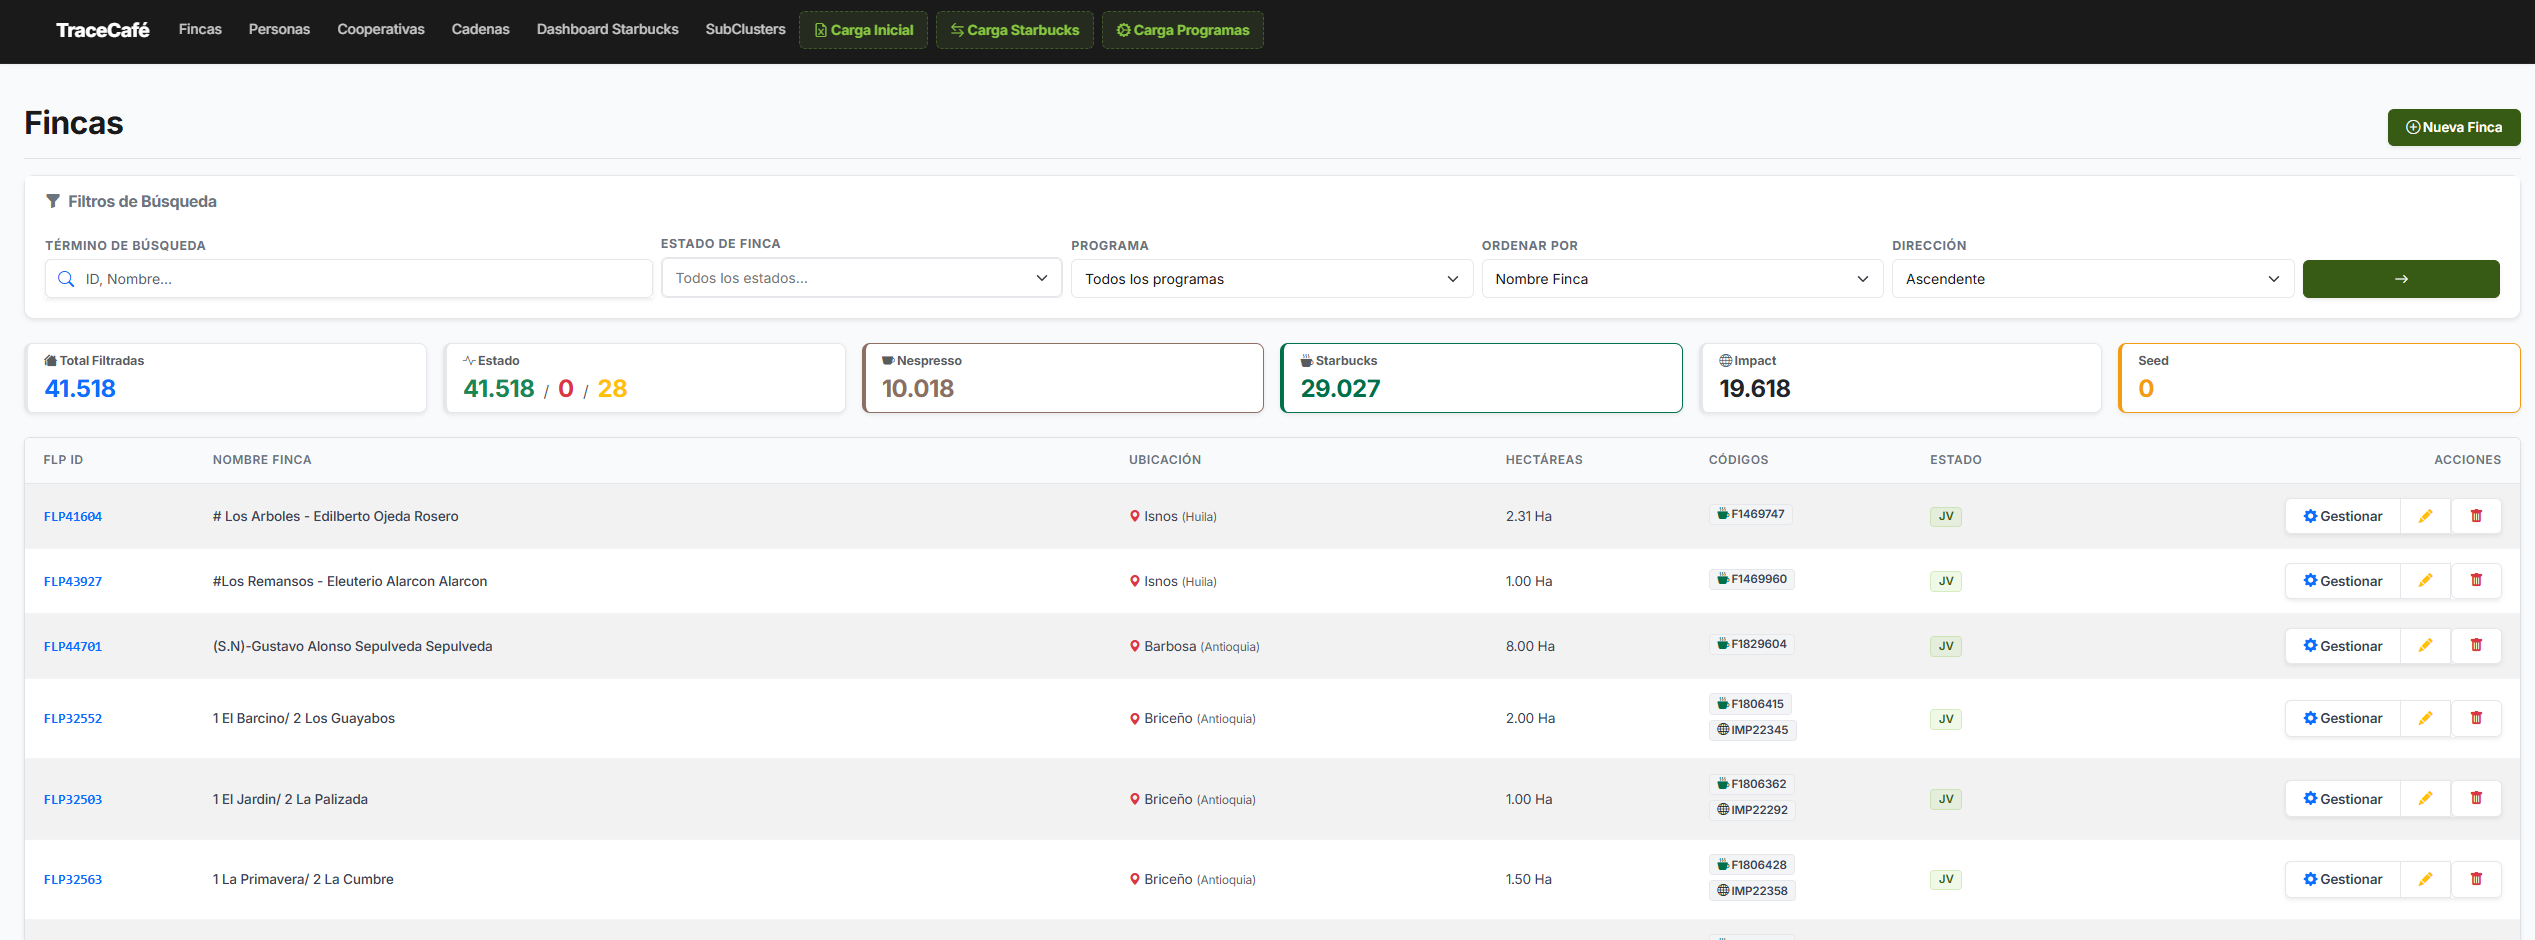
Task: Focus the ID, Nombre search field
Action: pyautogui.click(x=349, y=279)
